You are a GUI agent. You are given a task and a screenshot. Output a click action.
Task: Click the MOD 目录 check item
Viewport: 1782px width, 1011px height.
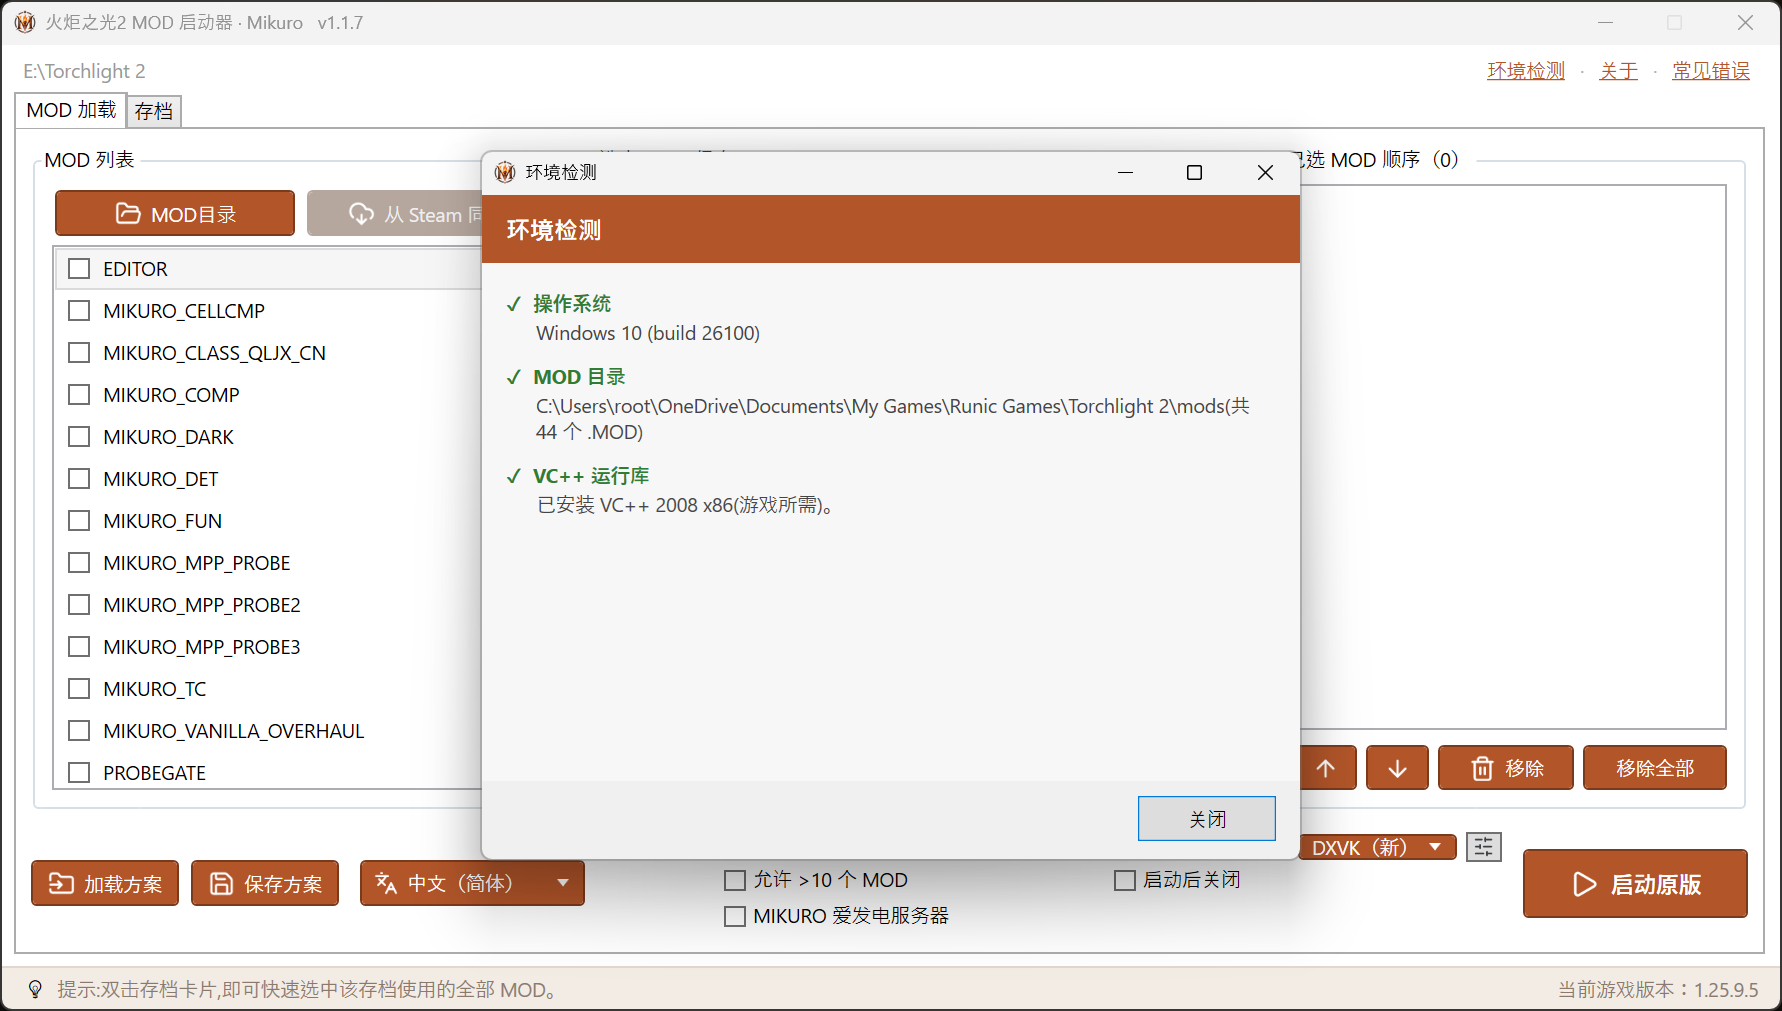click(x=579, y=377)
